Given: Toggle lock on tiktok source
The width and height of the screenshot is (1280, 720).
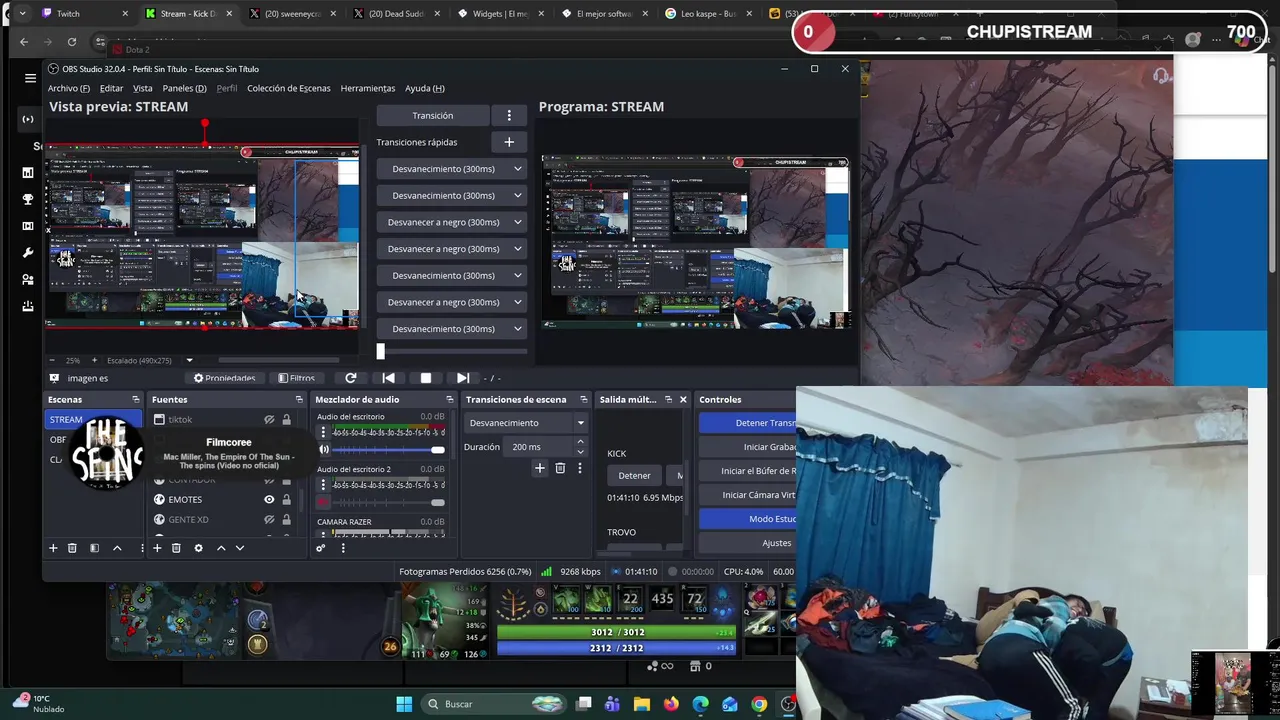Looking at the screenshot, I should point(286,420).
